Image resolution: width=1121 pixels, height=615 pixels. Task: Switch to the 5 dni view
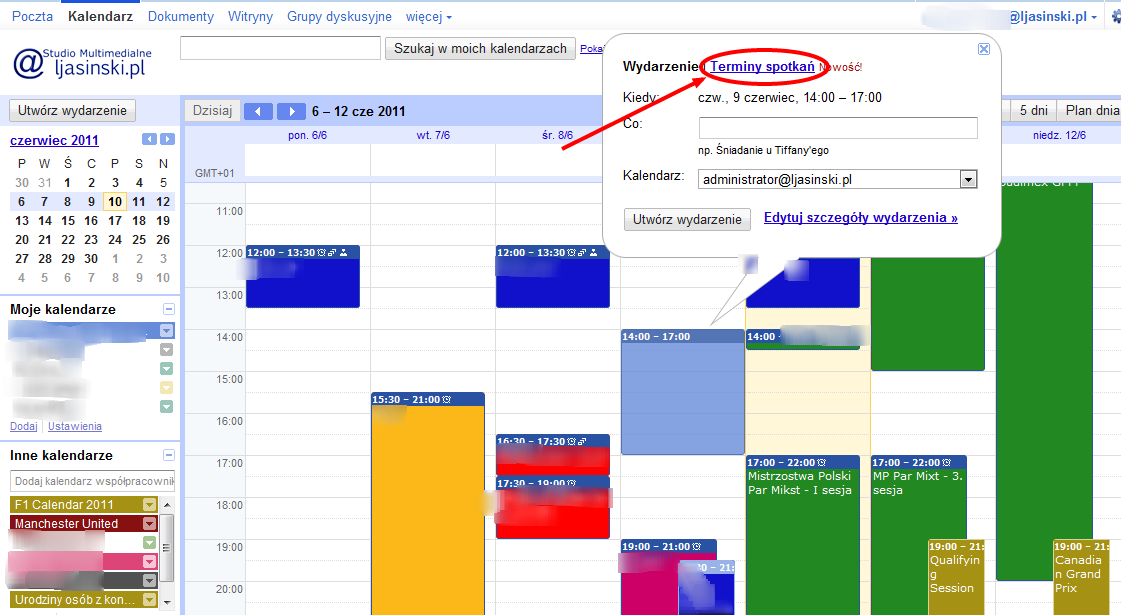[x=1033, y=110]
